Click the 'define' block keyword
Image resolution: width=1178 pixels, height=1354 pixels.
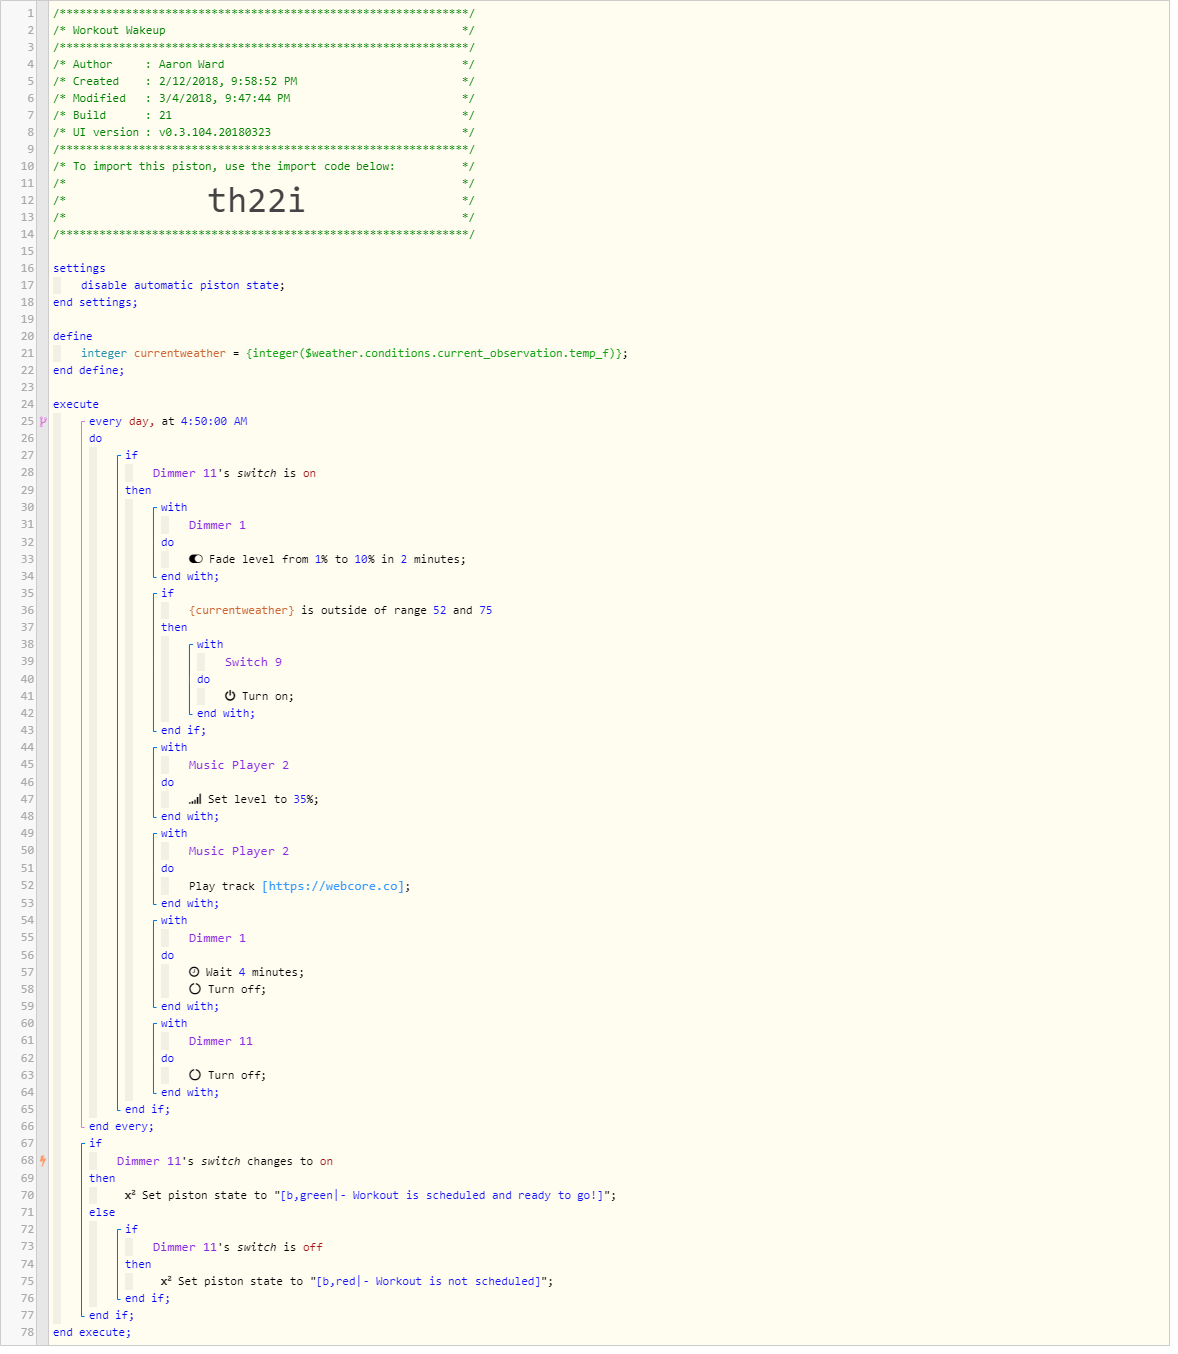(72, 336)
